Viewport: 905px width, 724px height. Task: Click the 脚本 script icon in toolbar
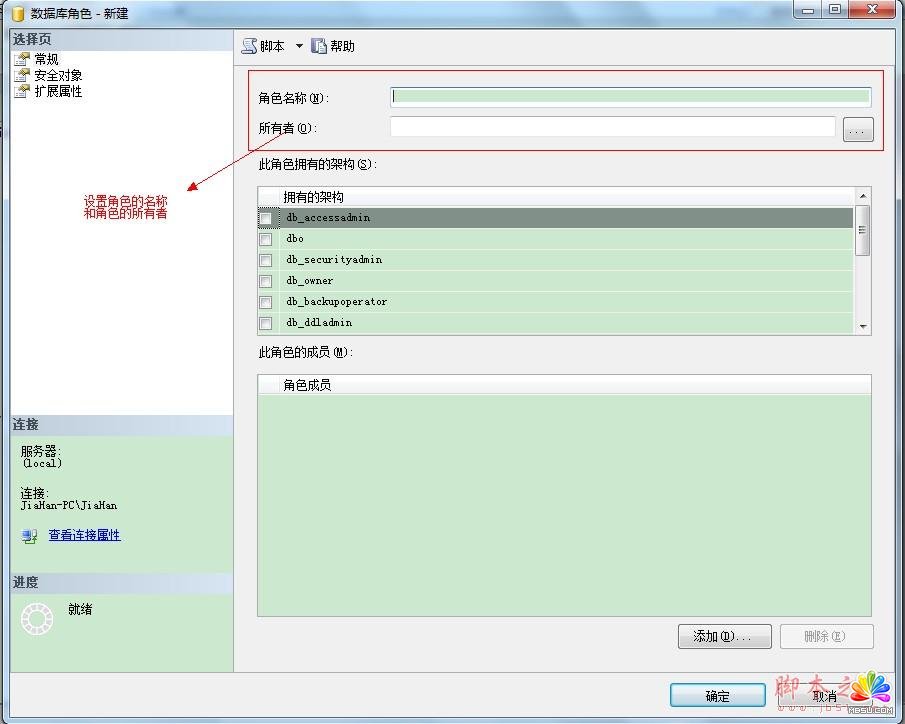249,46
